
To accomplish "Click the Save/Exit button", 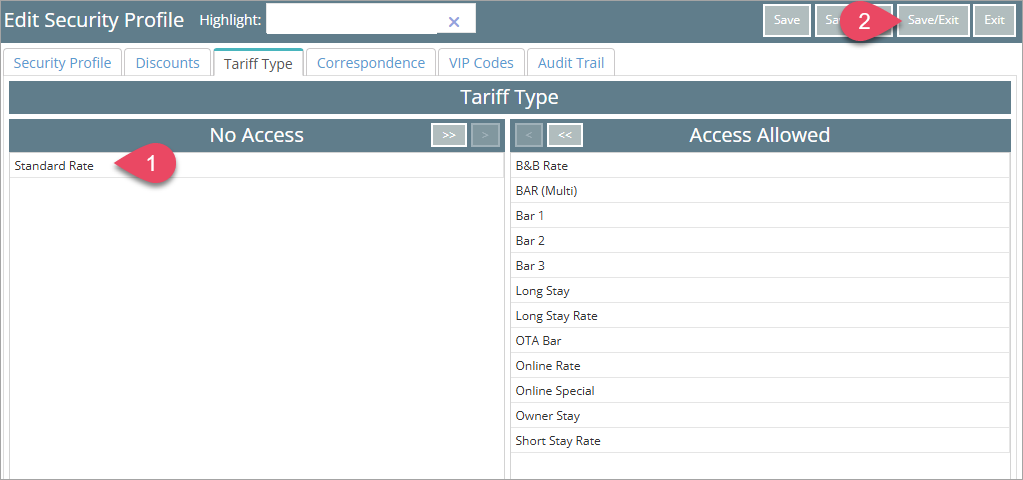I will (x=933, y=20).
